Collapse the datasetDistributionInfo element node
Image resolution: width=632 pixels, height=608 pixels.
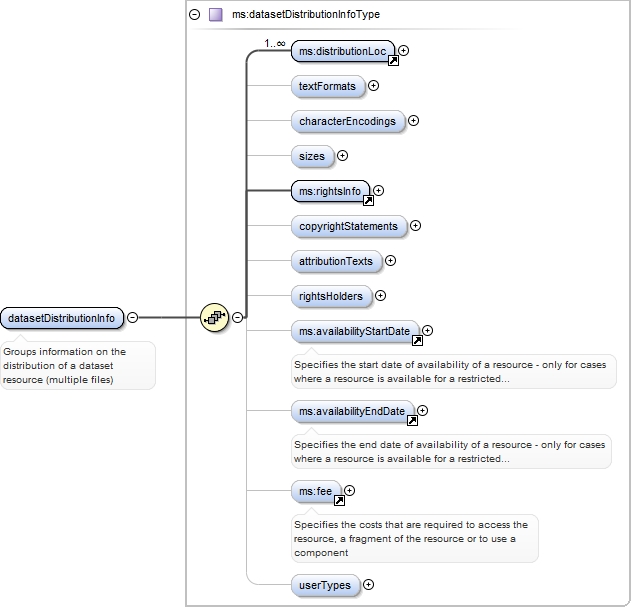(133, 318)
